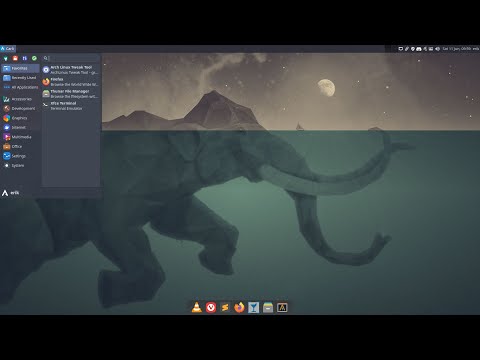Click the pen-shaped tray icon

pos(407,49)
